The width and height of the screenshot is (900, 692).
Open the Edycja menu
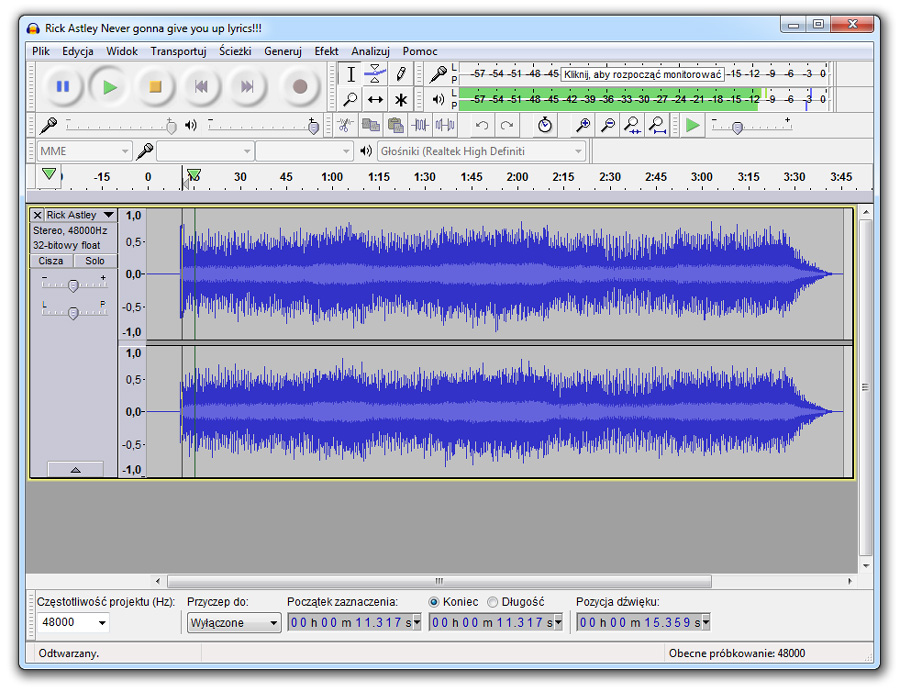coord(77,51)
